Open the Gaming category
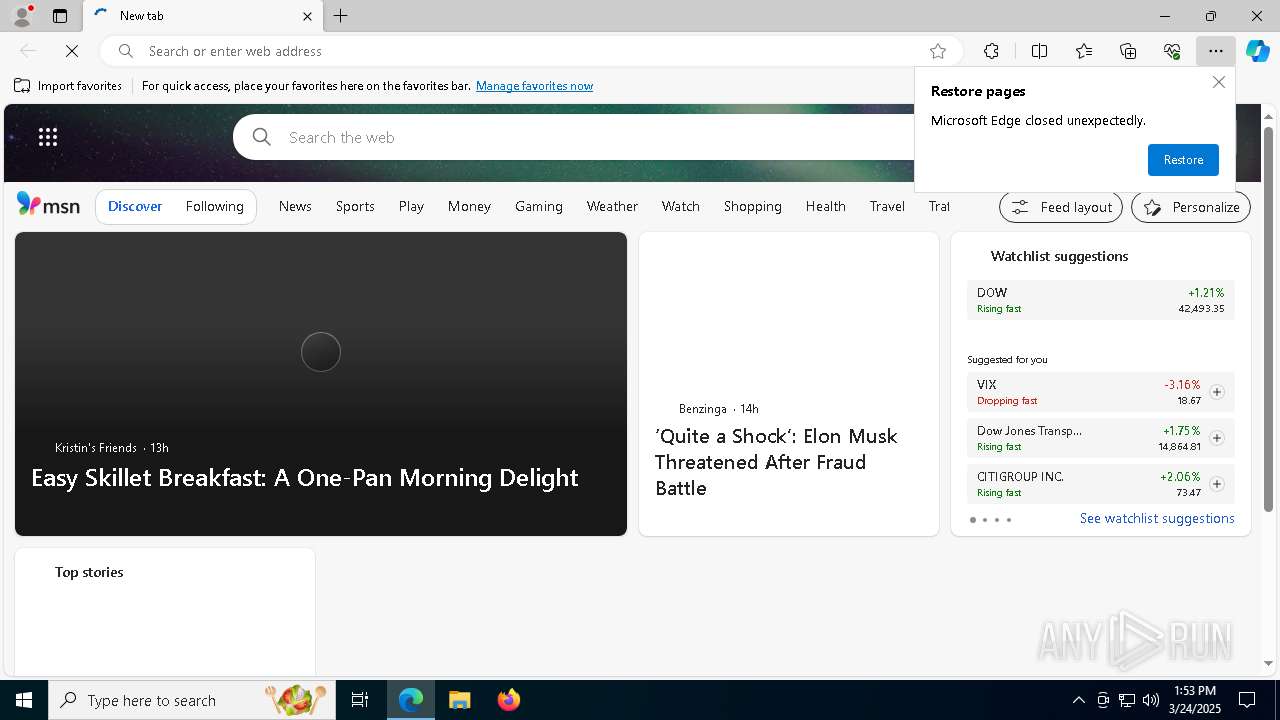This screenshot has width=1280, height=720. click(x=539, y=206)
